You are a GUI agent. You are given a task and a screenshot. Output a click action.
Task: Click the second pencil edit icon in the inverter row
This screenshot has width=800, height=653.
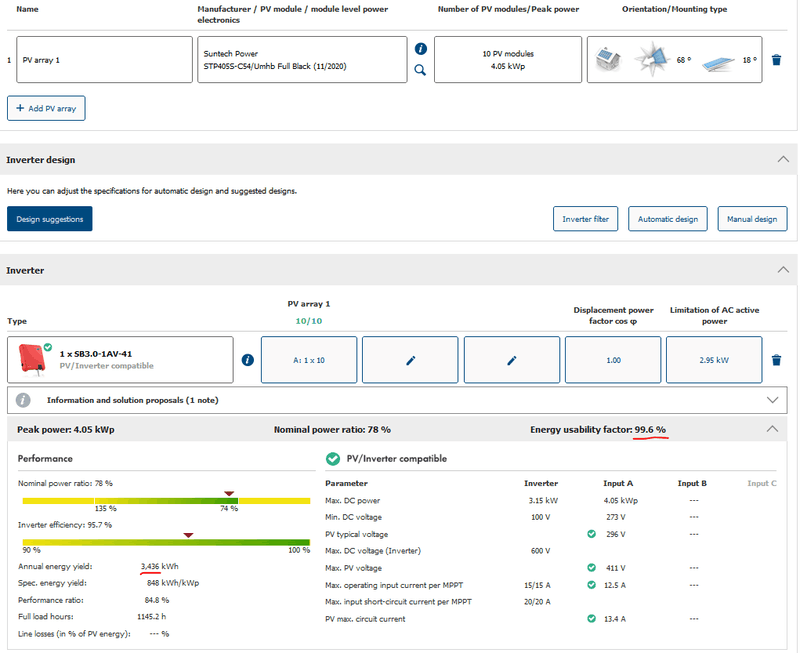pyautogui.click(x=512, y=360)
